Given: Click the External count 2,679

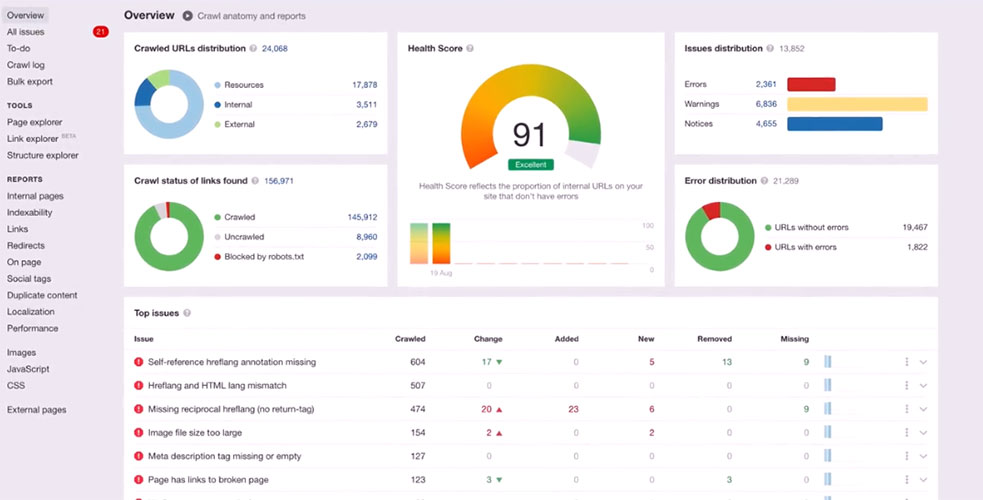Looking at the screenshot, I should click(367, 124).
